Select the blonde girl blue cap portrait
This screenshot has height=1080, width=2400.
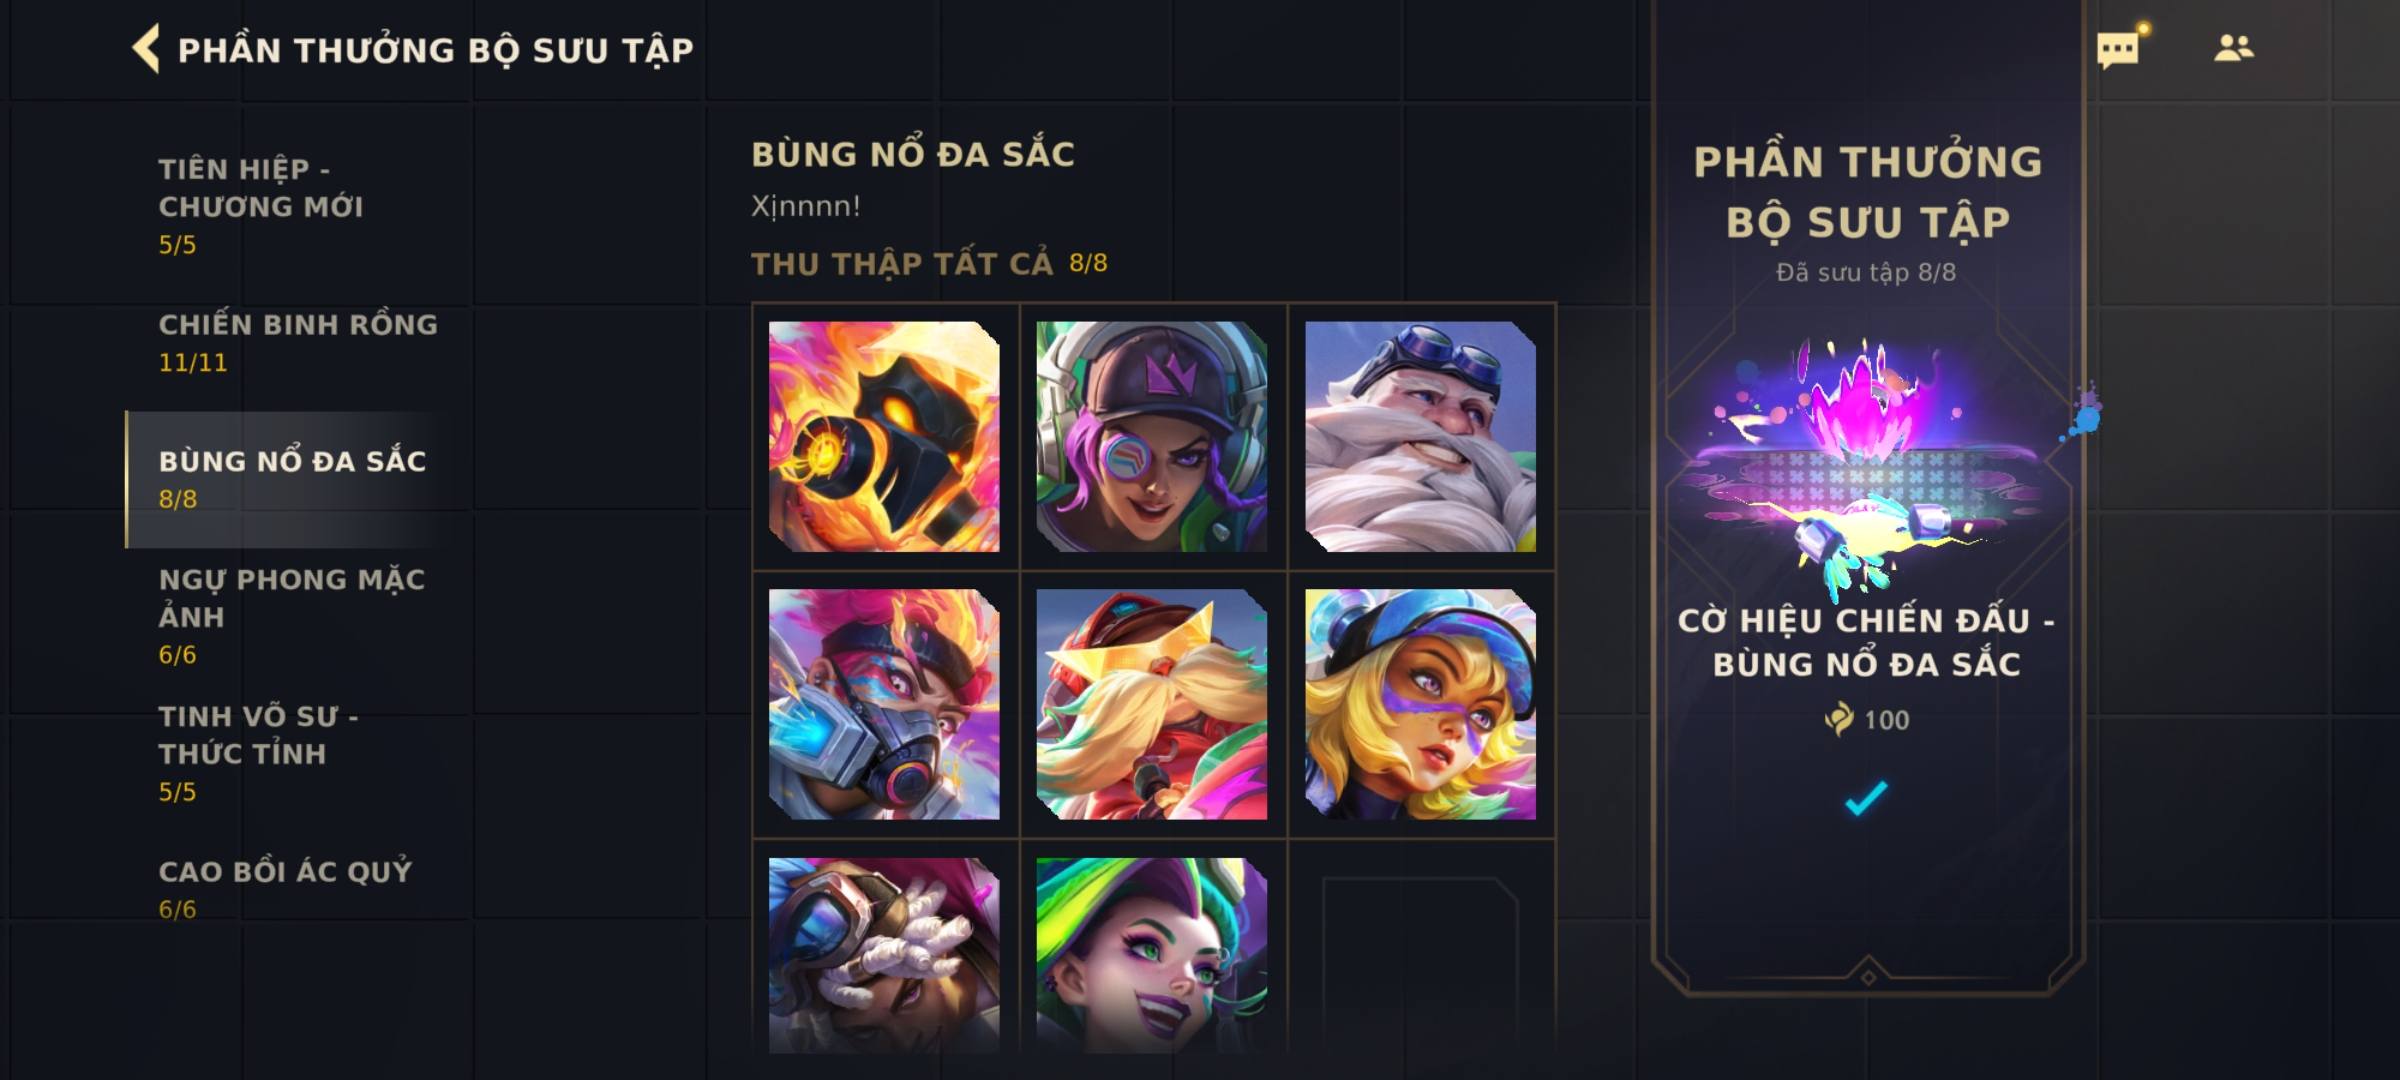click(x=1420, y=704)
